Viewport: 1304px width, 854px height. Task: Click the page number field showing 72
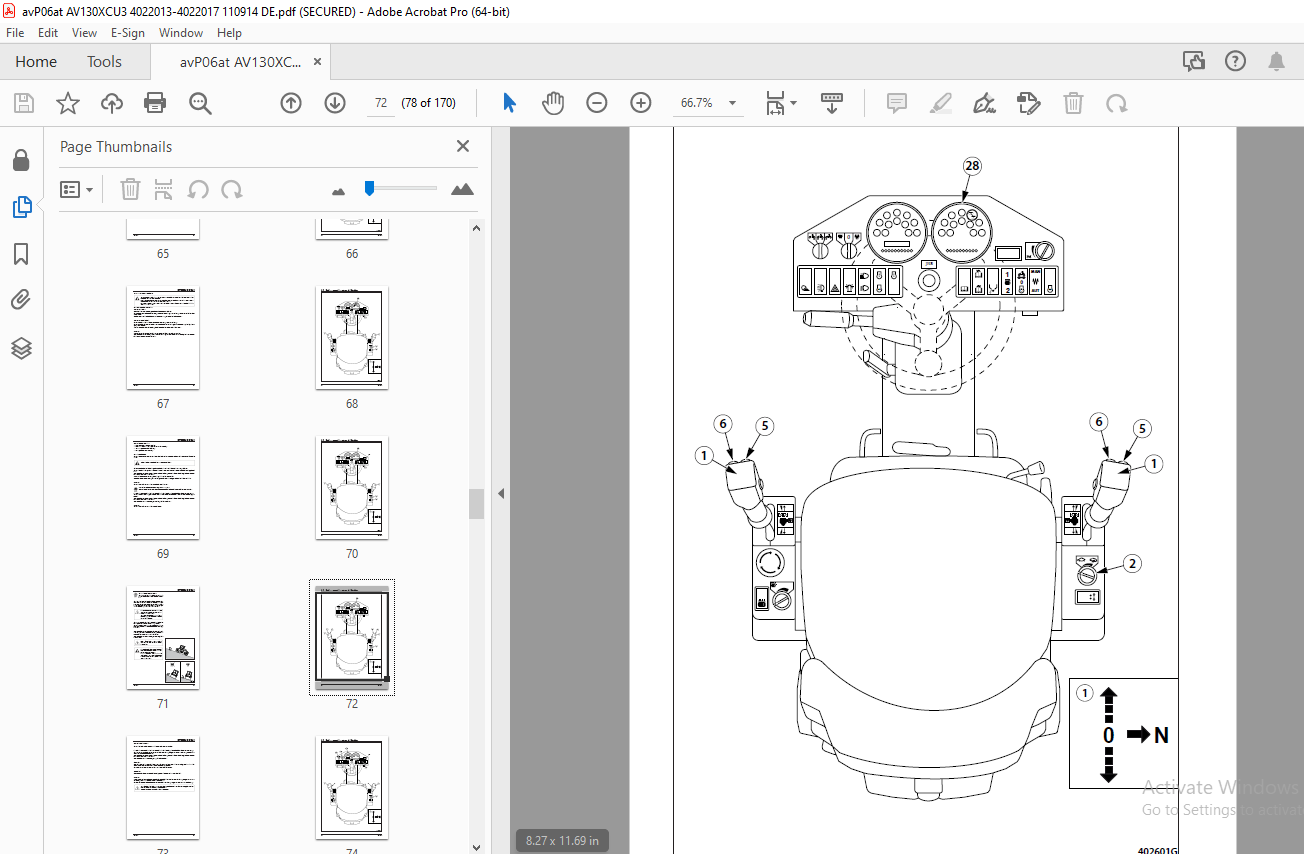(x=380, y=103)
